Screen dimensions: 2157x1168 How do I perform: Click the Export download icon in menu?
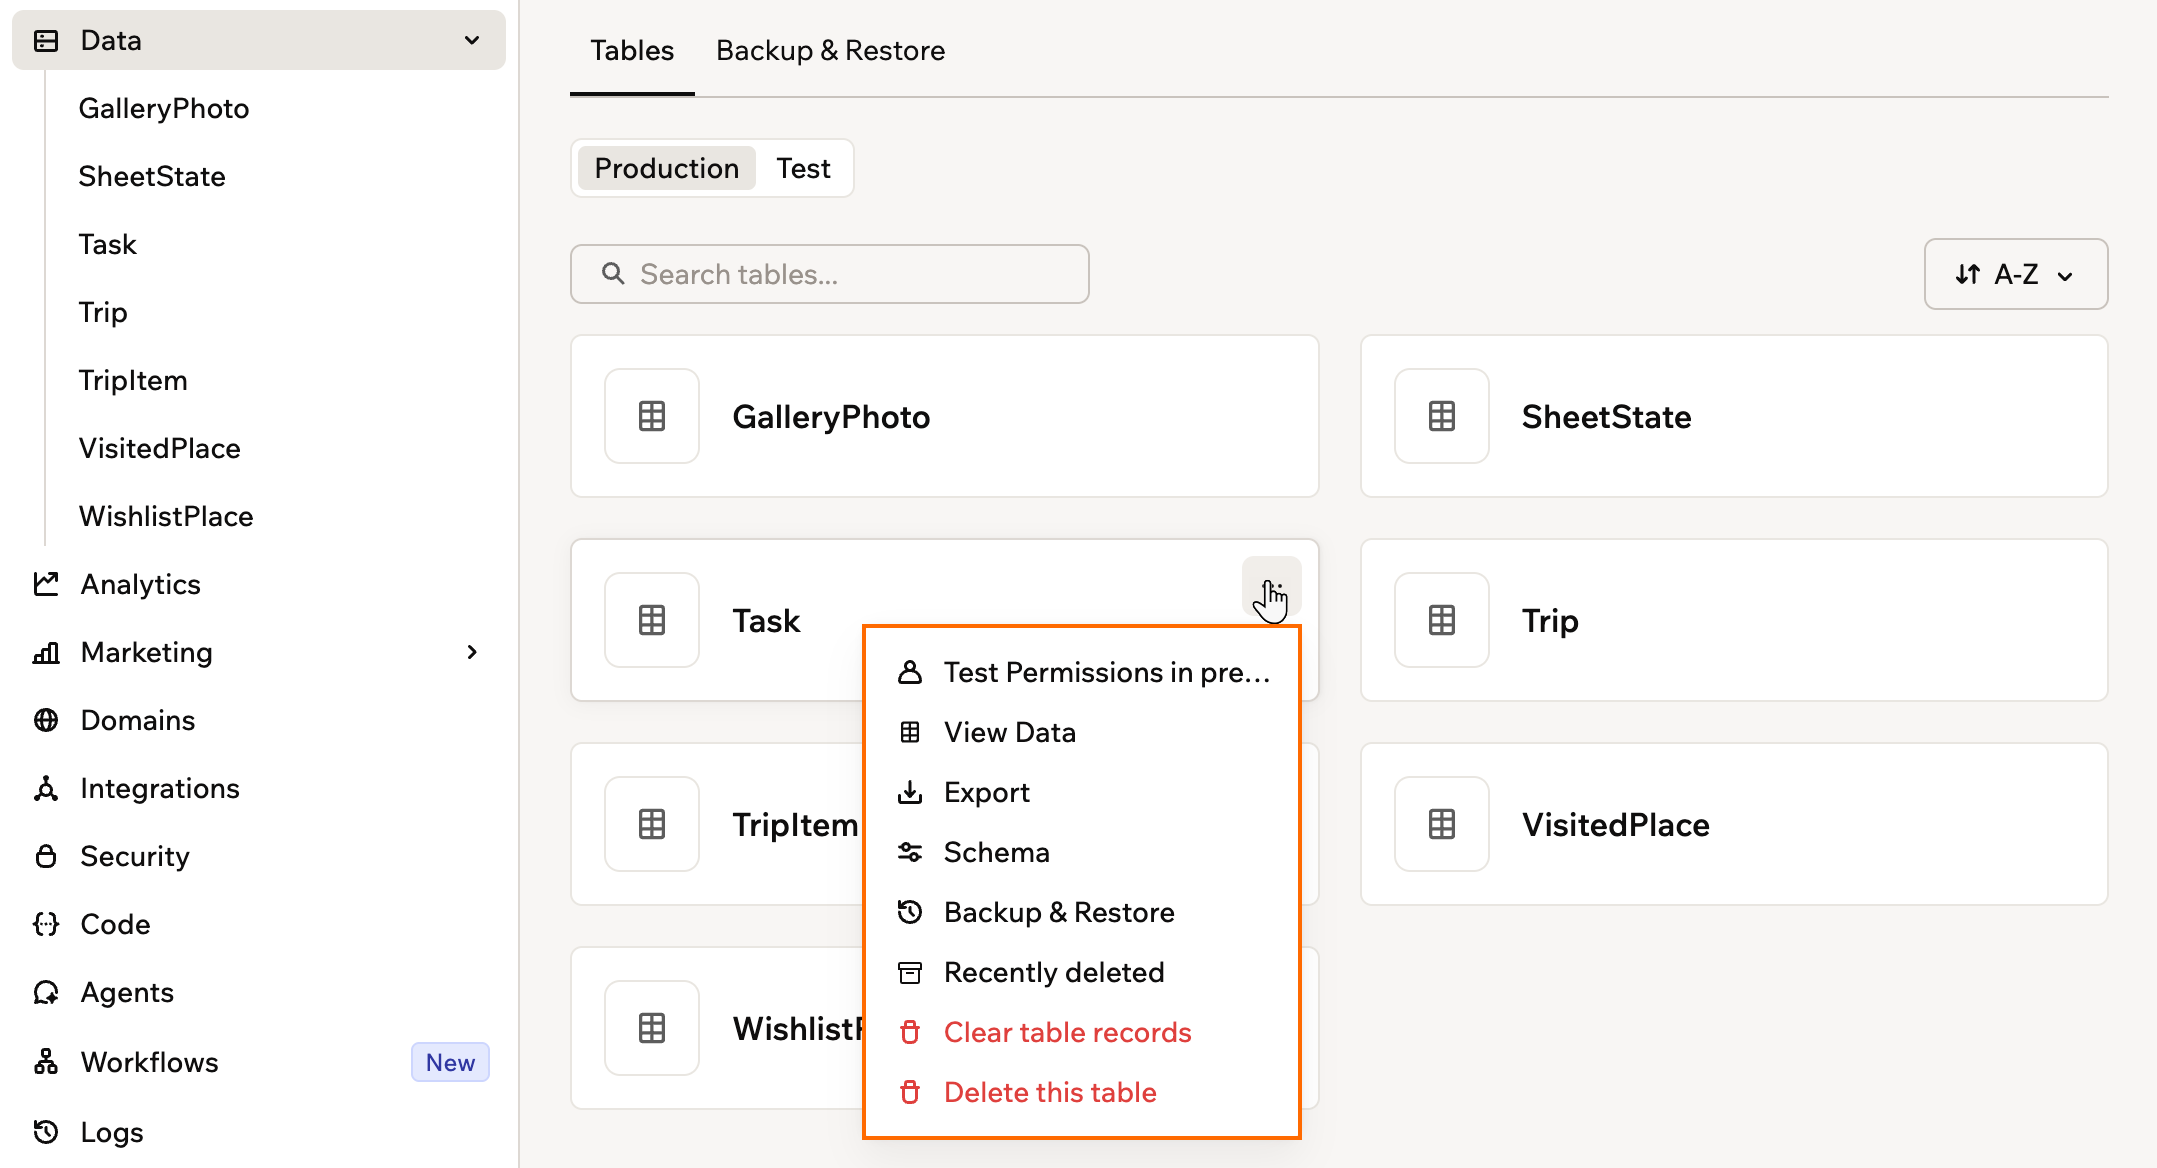[x=910, y=792]
